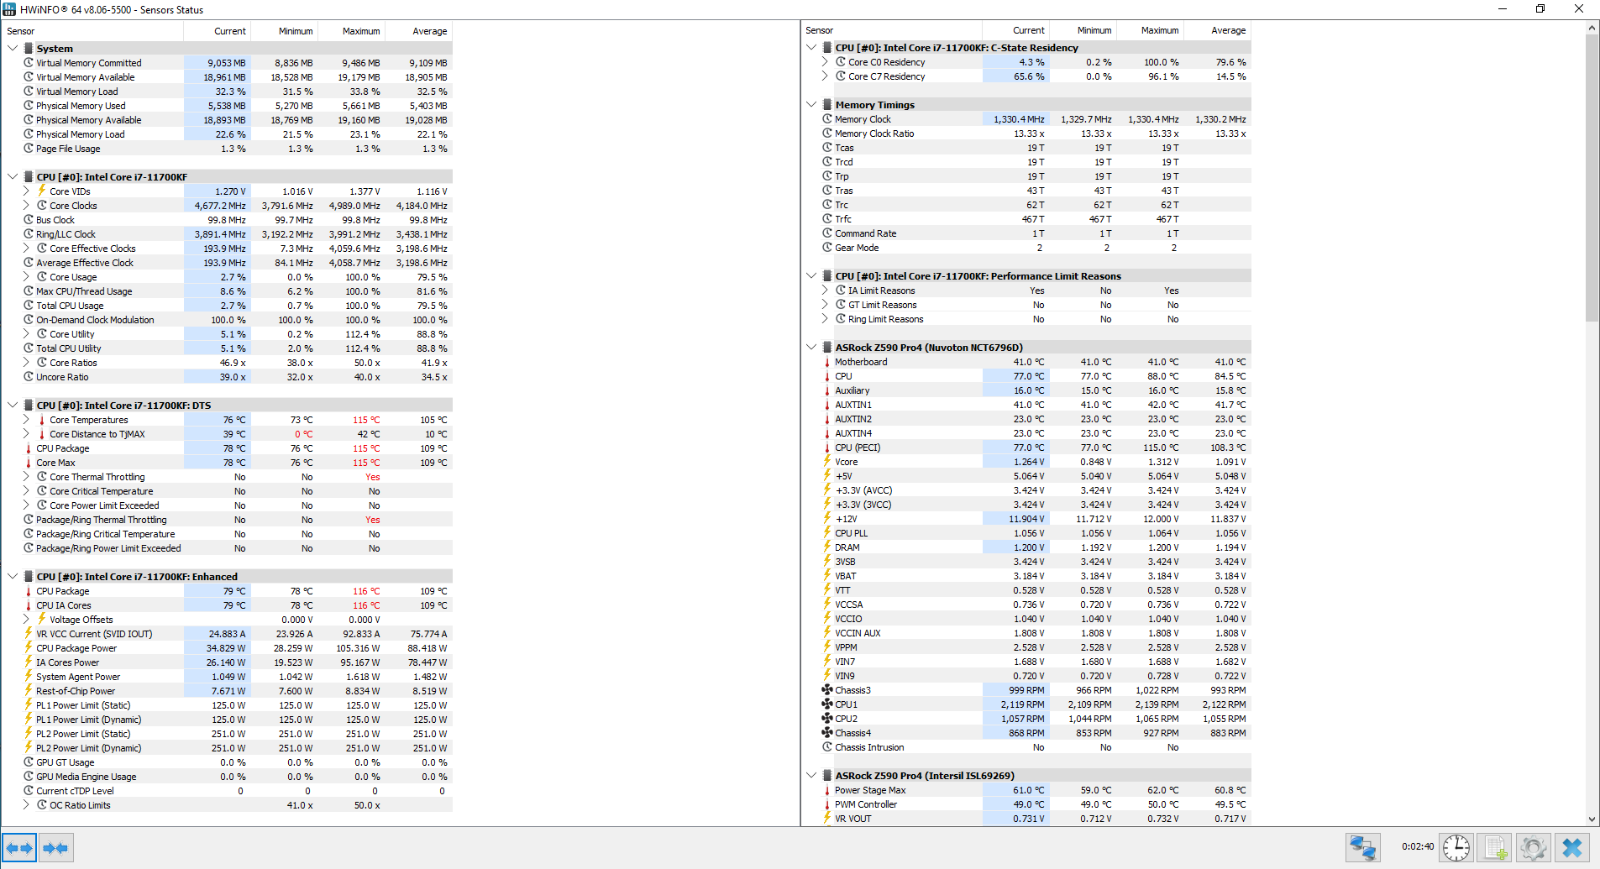
Task: Expand the Core C0 Residency row
Action: [825, 62]
